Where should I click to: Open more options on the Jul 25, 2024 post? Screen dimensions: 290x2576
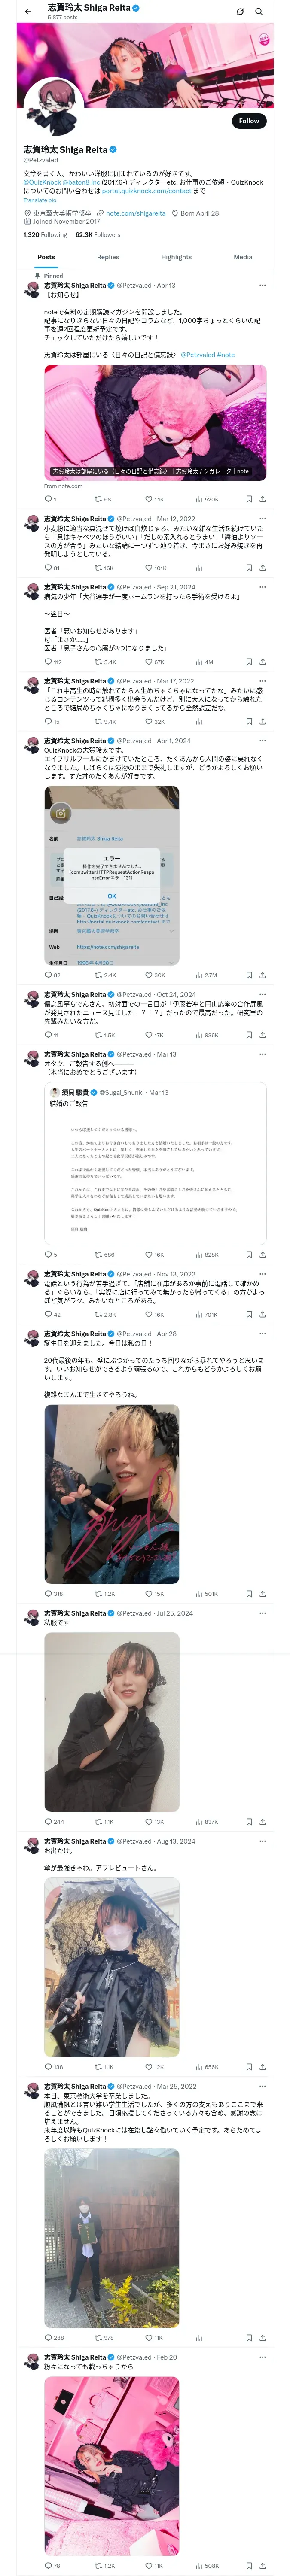pos(262,1613)
